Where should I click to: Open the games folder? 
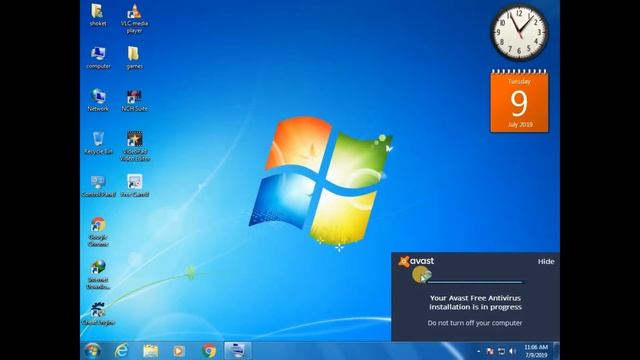(134, 58)
